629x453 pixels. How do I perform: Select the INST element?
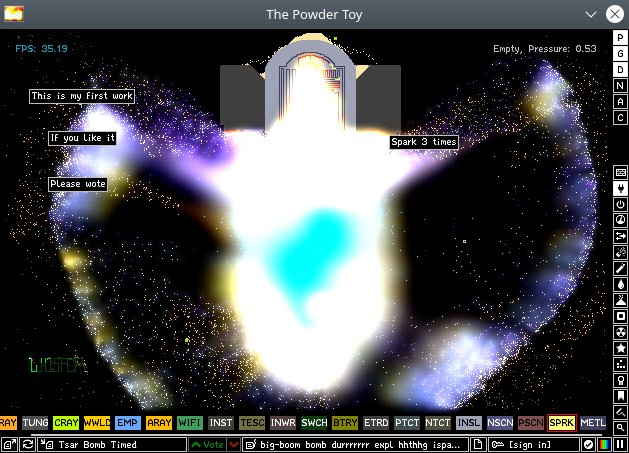221,423
